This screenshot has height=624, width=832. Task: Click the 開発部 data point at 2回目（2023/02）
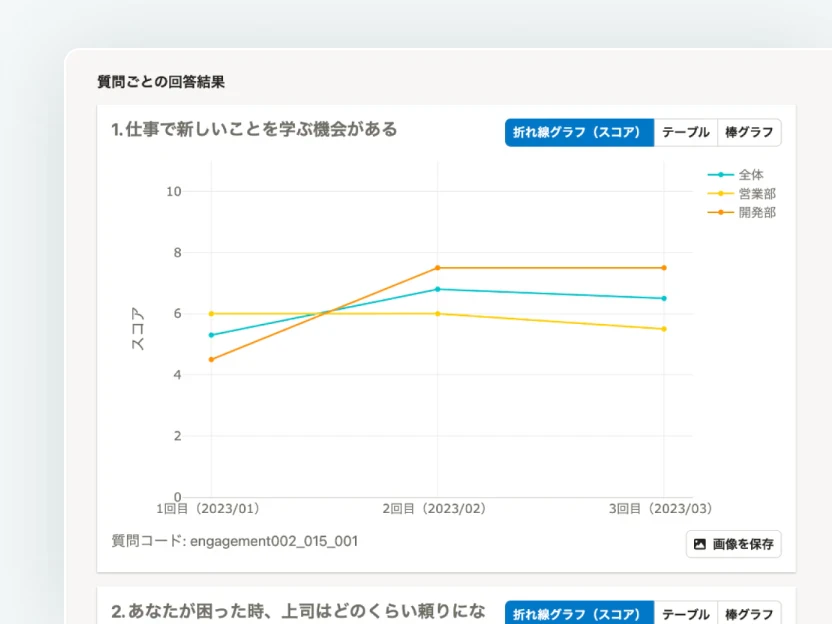pyautogui.click(x=438, y=267)
